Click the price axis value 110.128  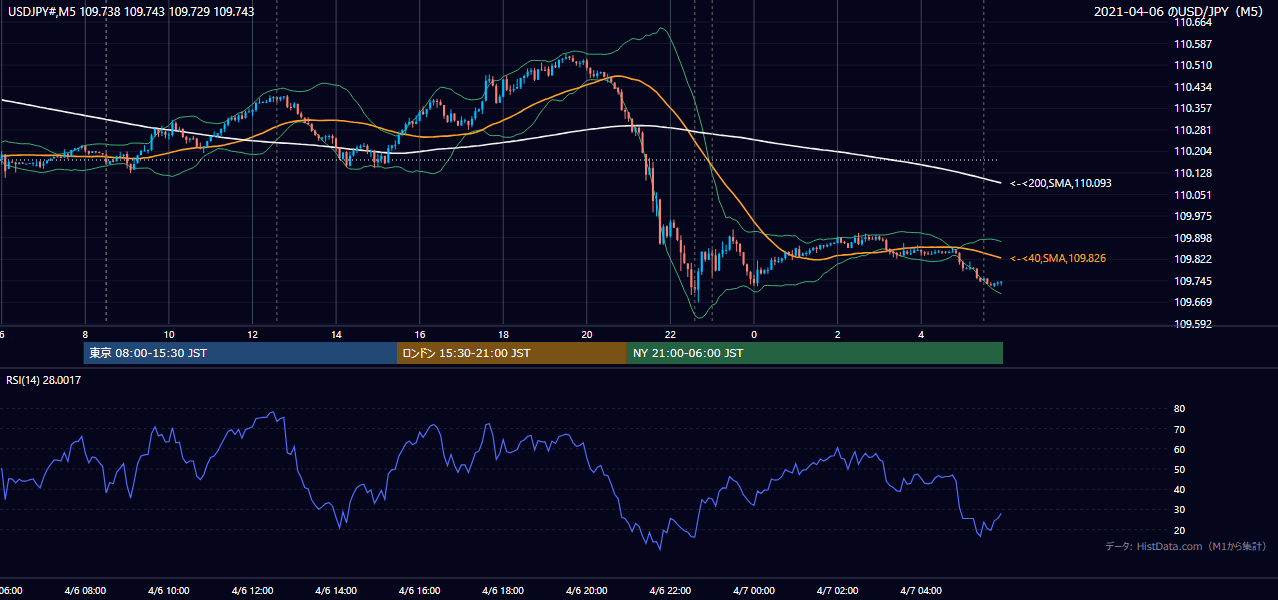pos(1194,173)
